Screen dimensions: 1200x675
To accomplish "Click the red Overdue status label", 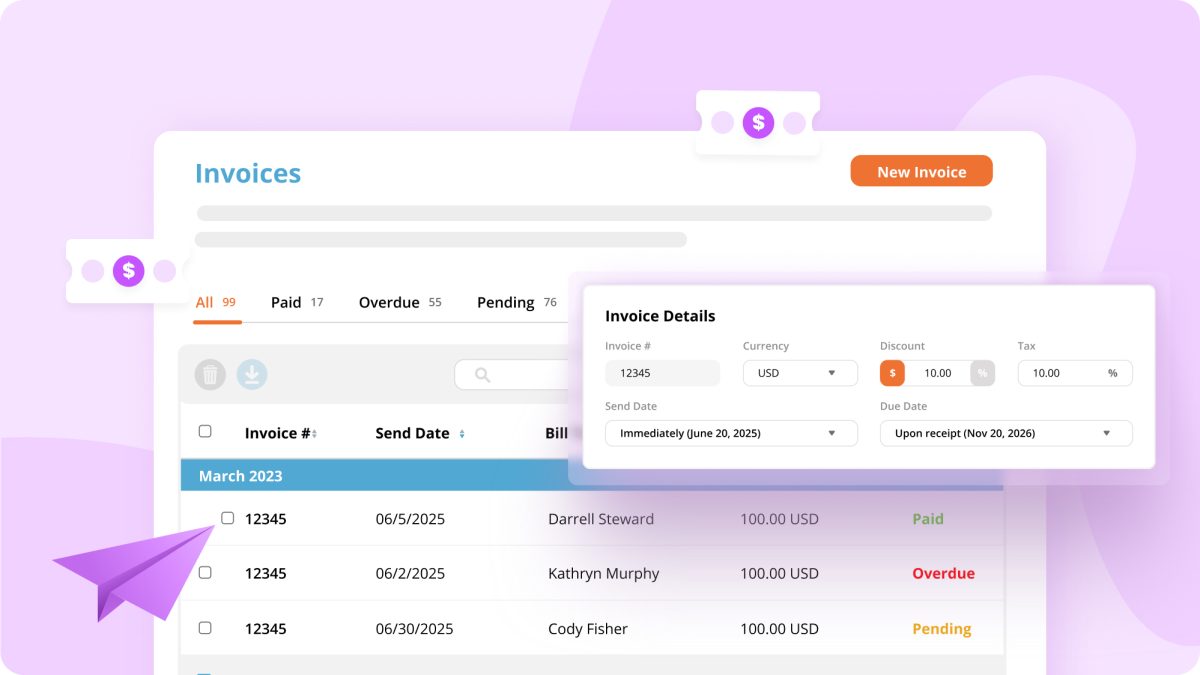I will point(943,573).
